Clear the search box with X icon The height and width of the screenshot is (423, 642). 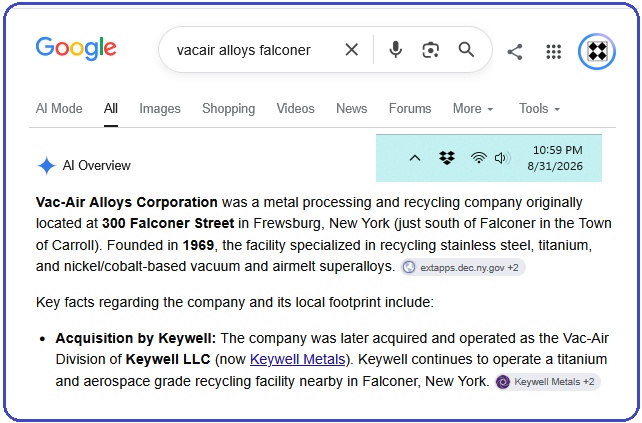tap(351, 50)
